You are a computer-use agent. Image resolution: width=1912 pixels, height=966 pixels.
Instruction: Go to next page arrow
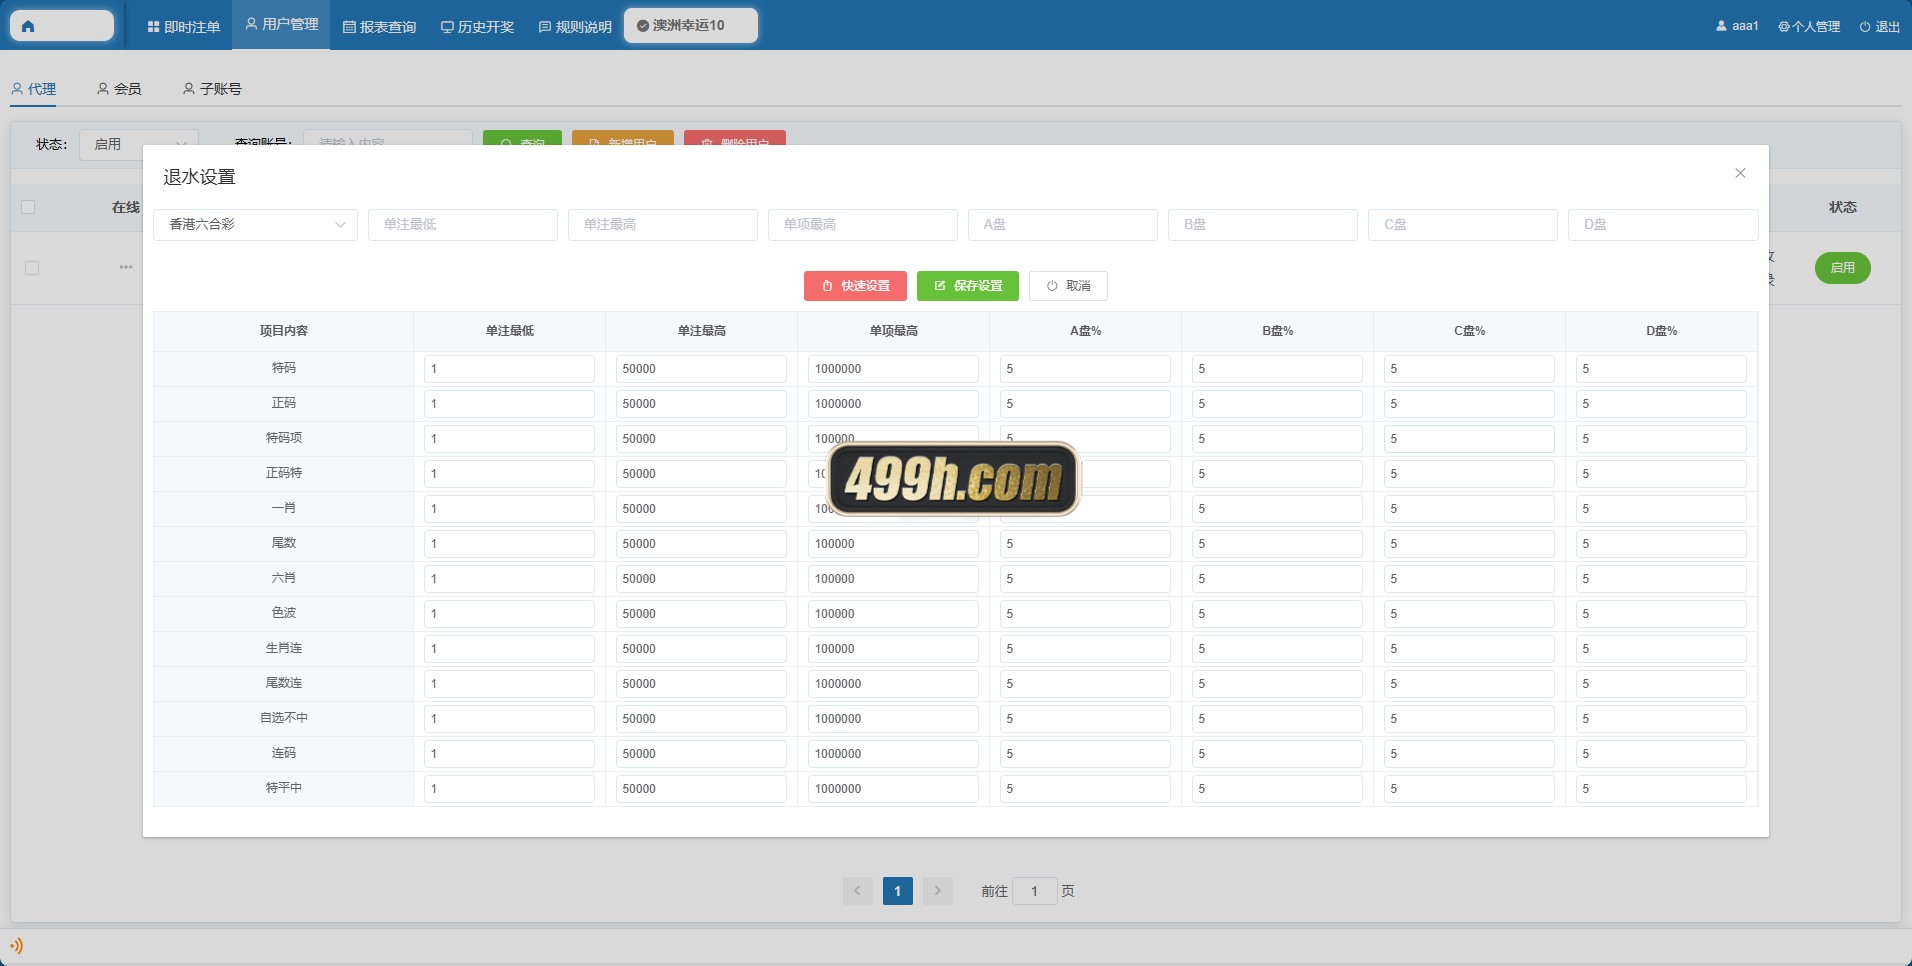938,891
